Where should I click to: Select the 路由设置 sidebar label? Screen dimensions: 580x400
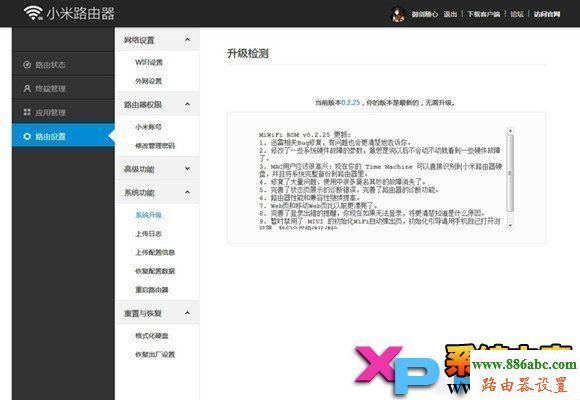coord(50,137)
